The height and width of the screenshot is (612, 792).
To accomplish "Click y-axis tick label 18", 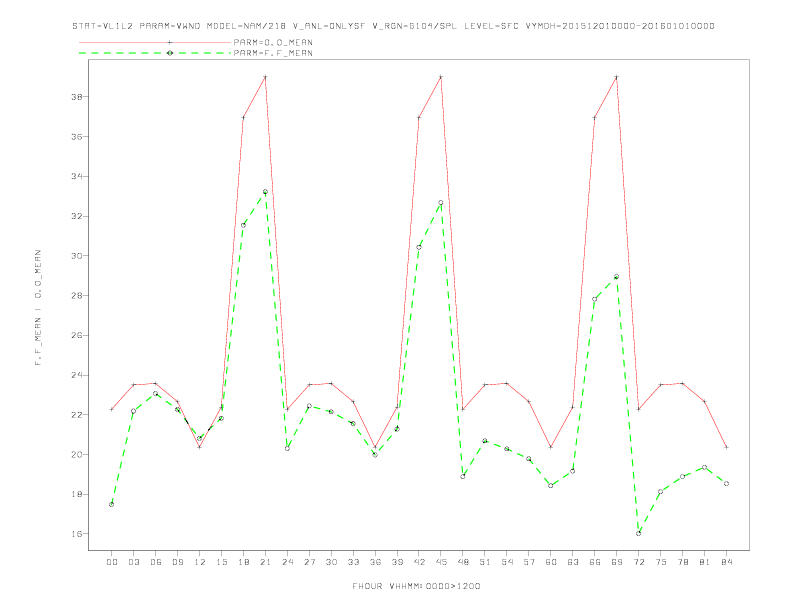I will pyautogui.click(x=77, y=494).
